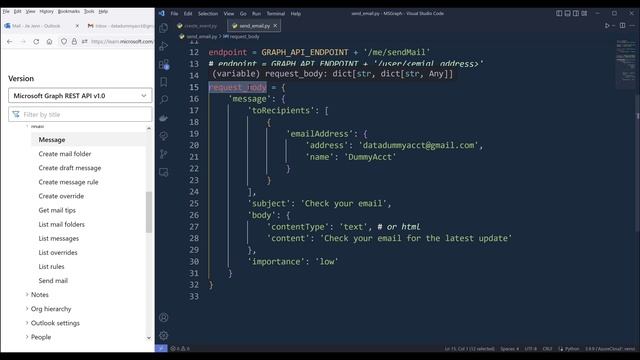The width and height of the screenshot is (640, 360).
Task: Open the Search view in activity bar
Action: tap(164, 100)
